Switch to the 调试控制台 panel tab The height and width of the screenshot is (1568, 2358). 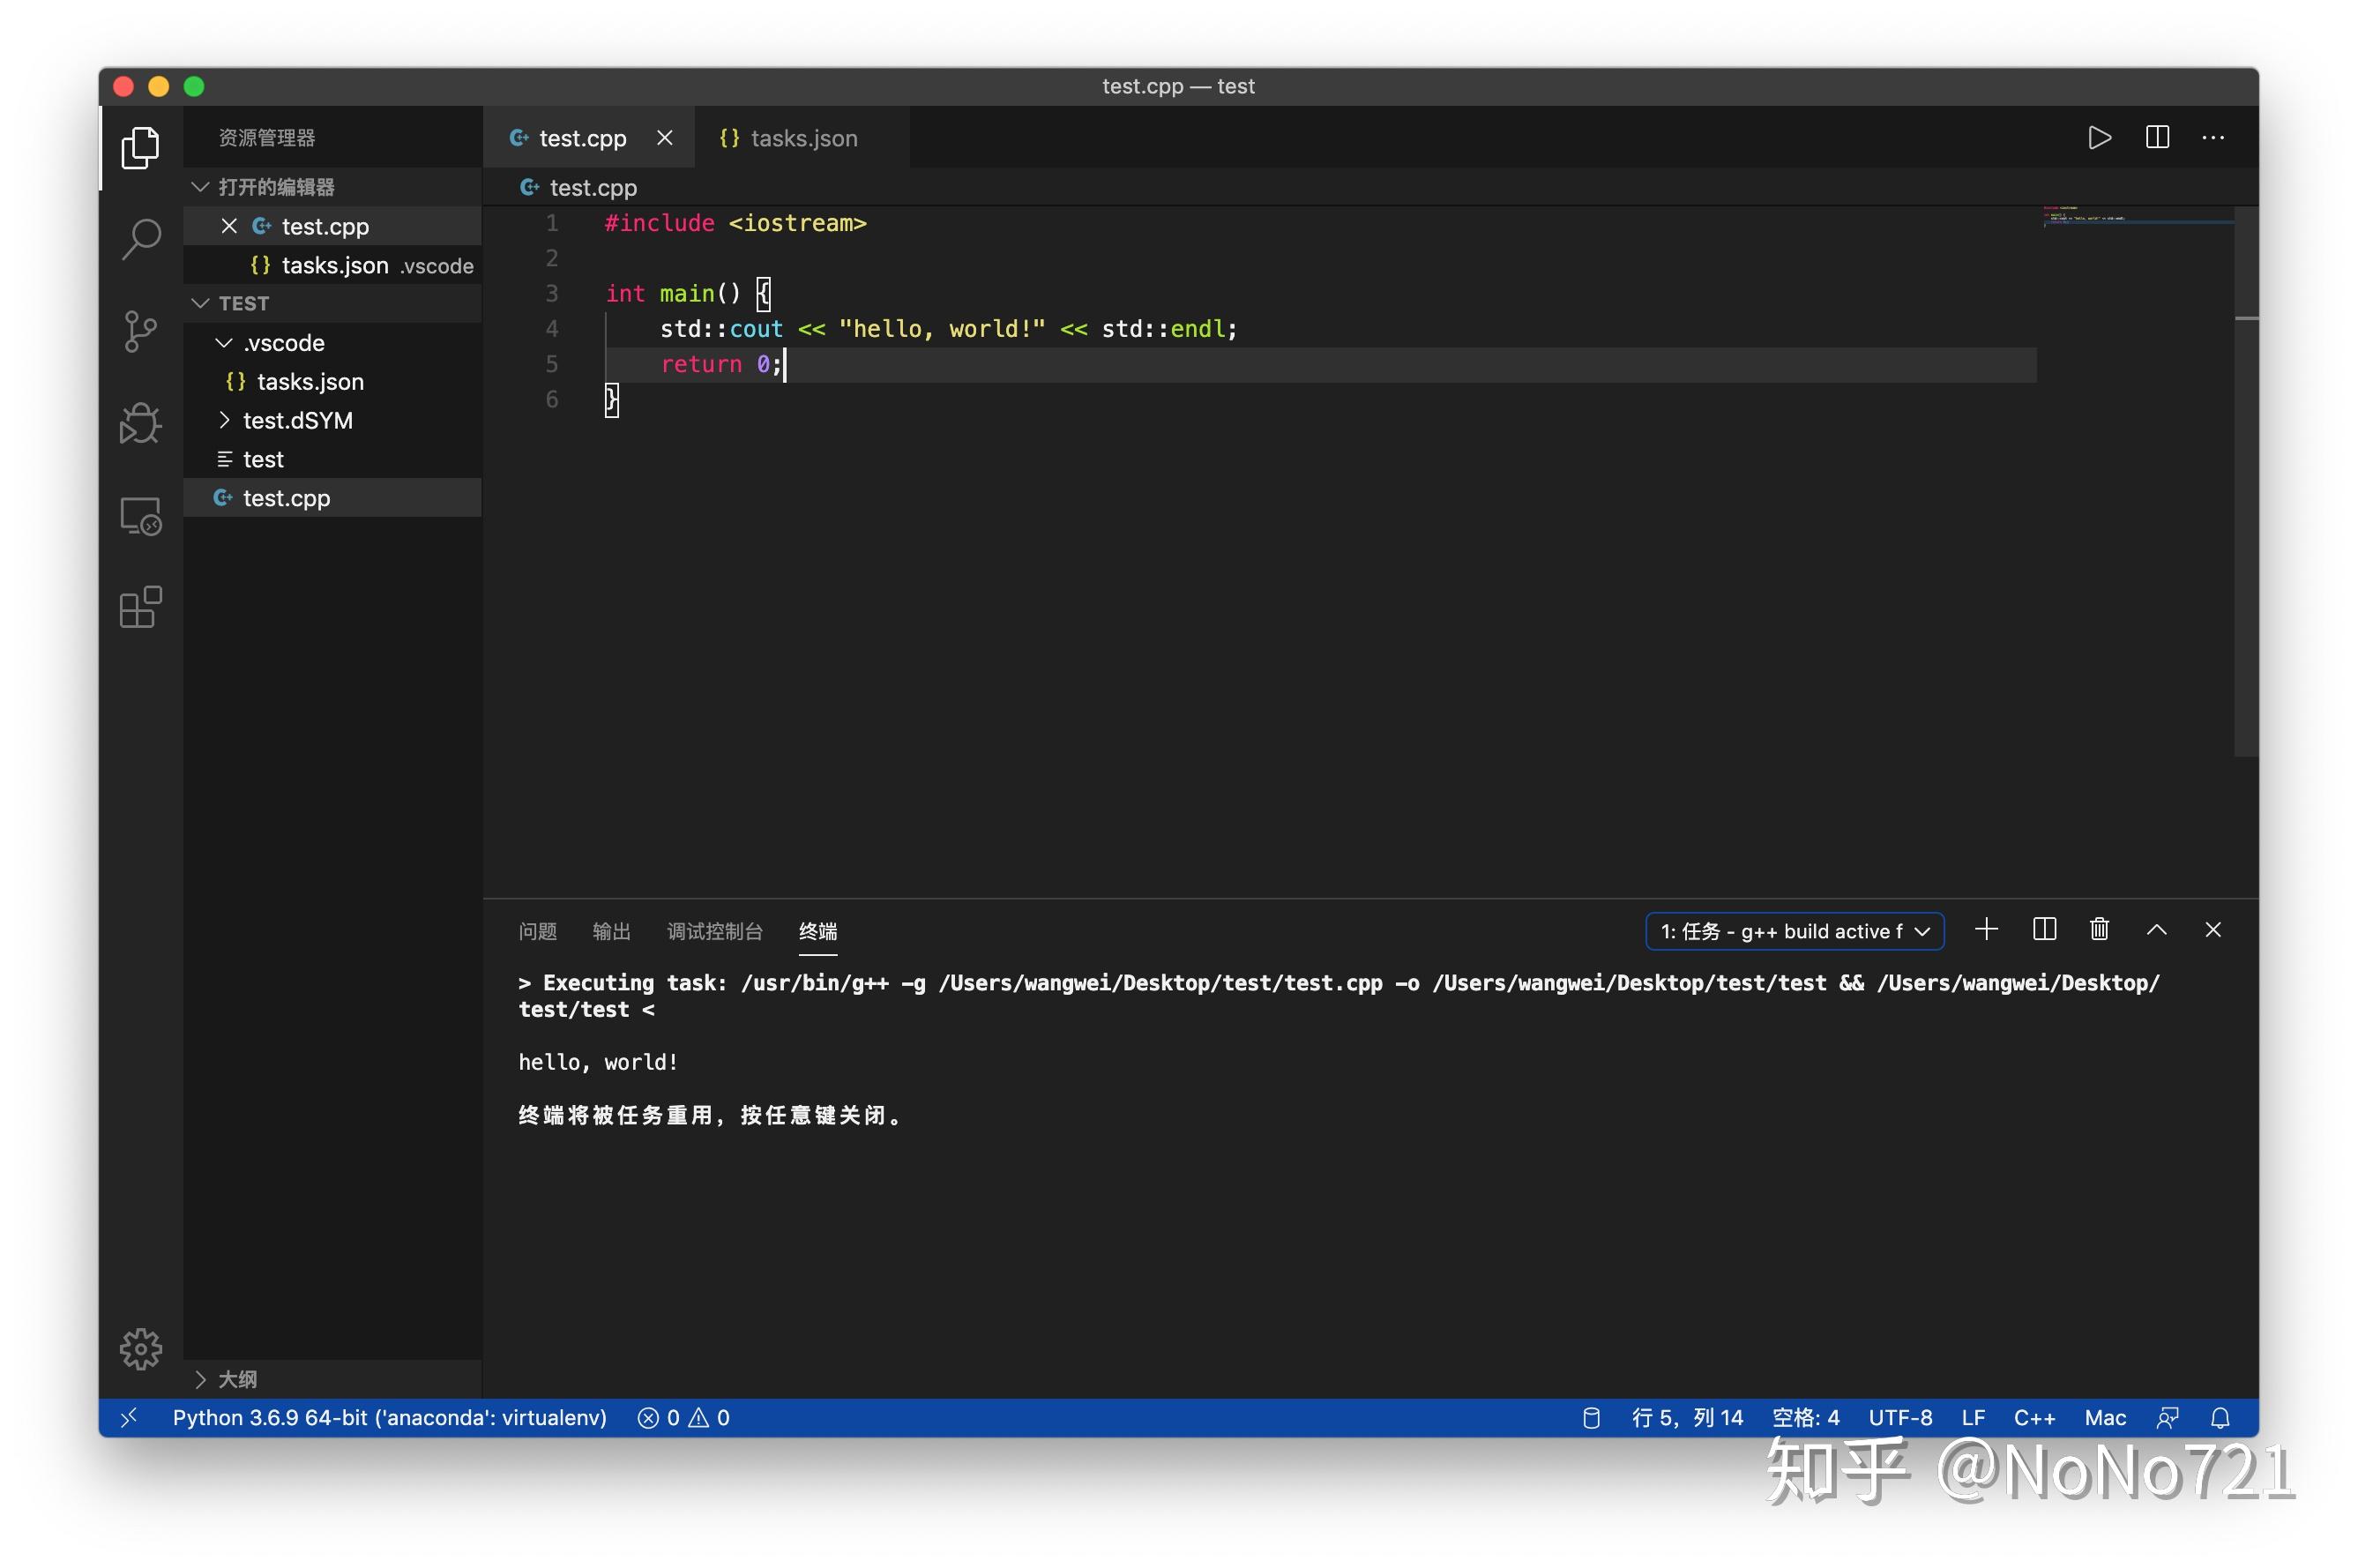click(715, 930)
